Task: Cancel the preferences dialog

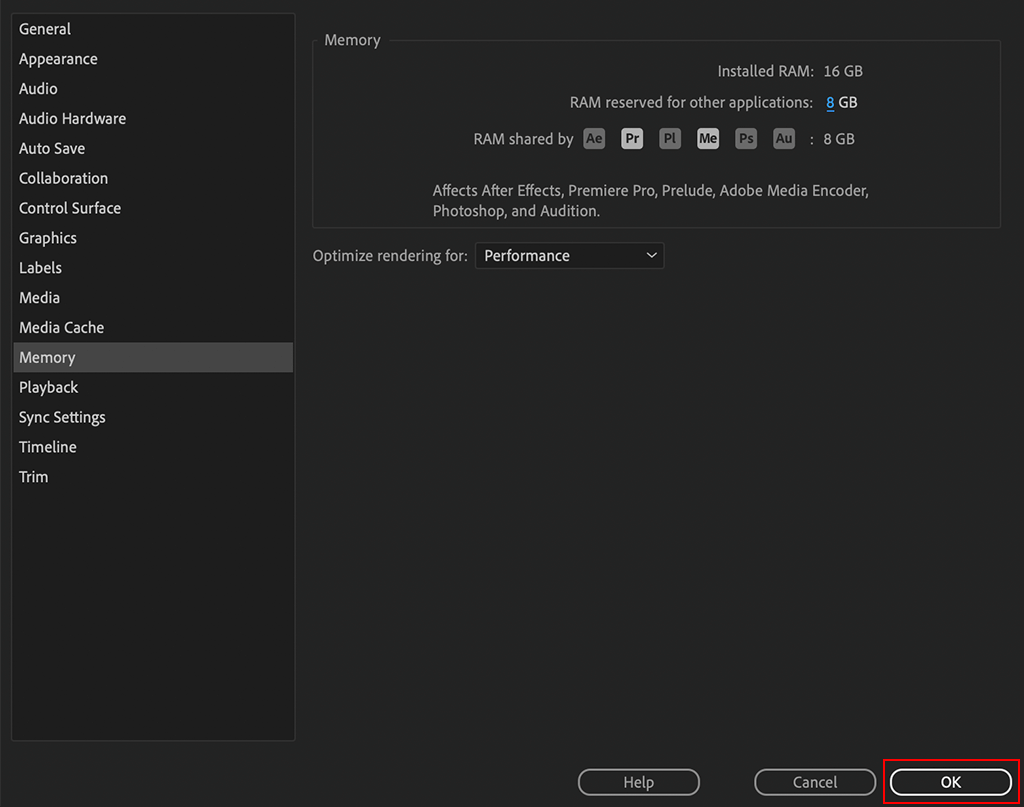Action: 814,782
